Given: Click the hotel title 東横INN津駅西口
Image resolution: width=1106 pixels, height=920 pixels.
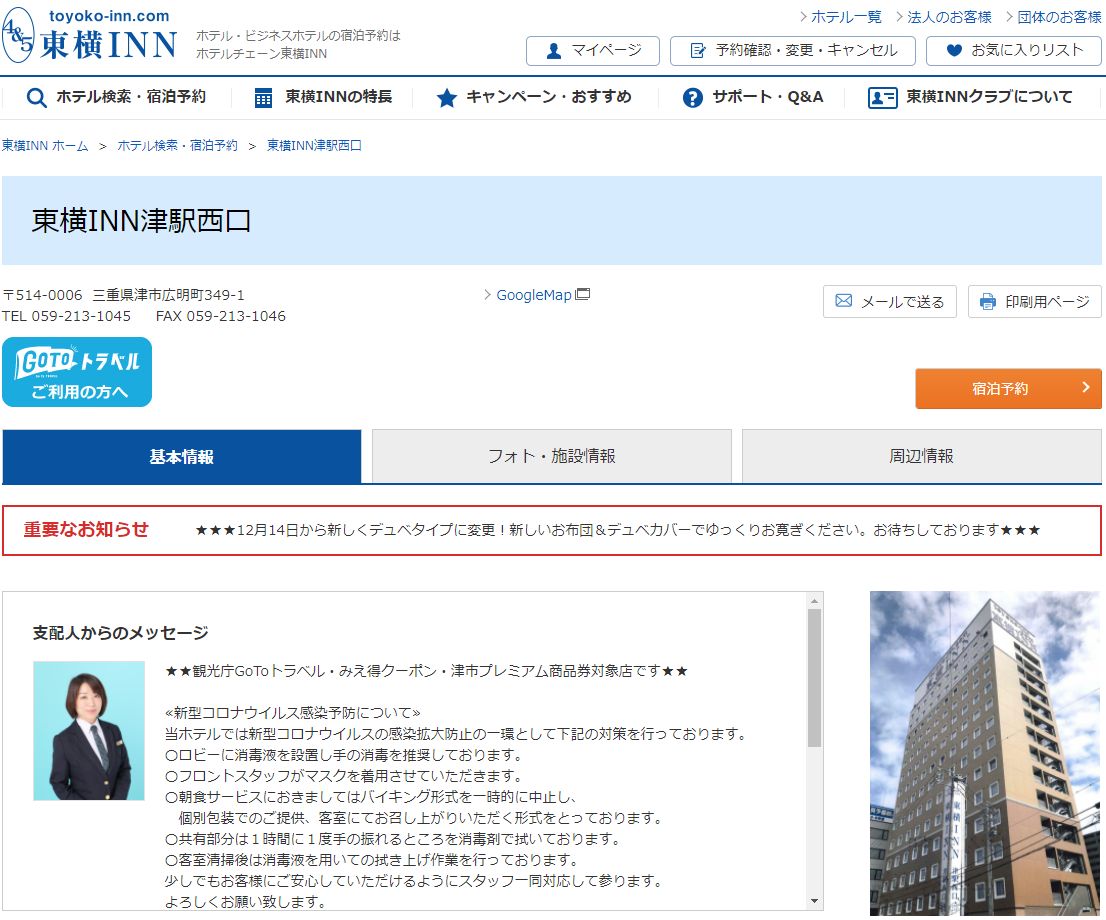Looking at the screenshot, I should 141,221.
